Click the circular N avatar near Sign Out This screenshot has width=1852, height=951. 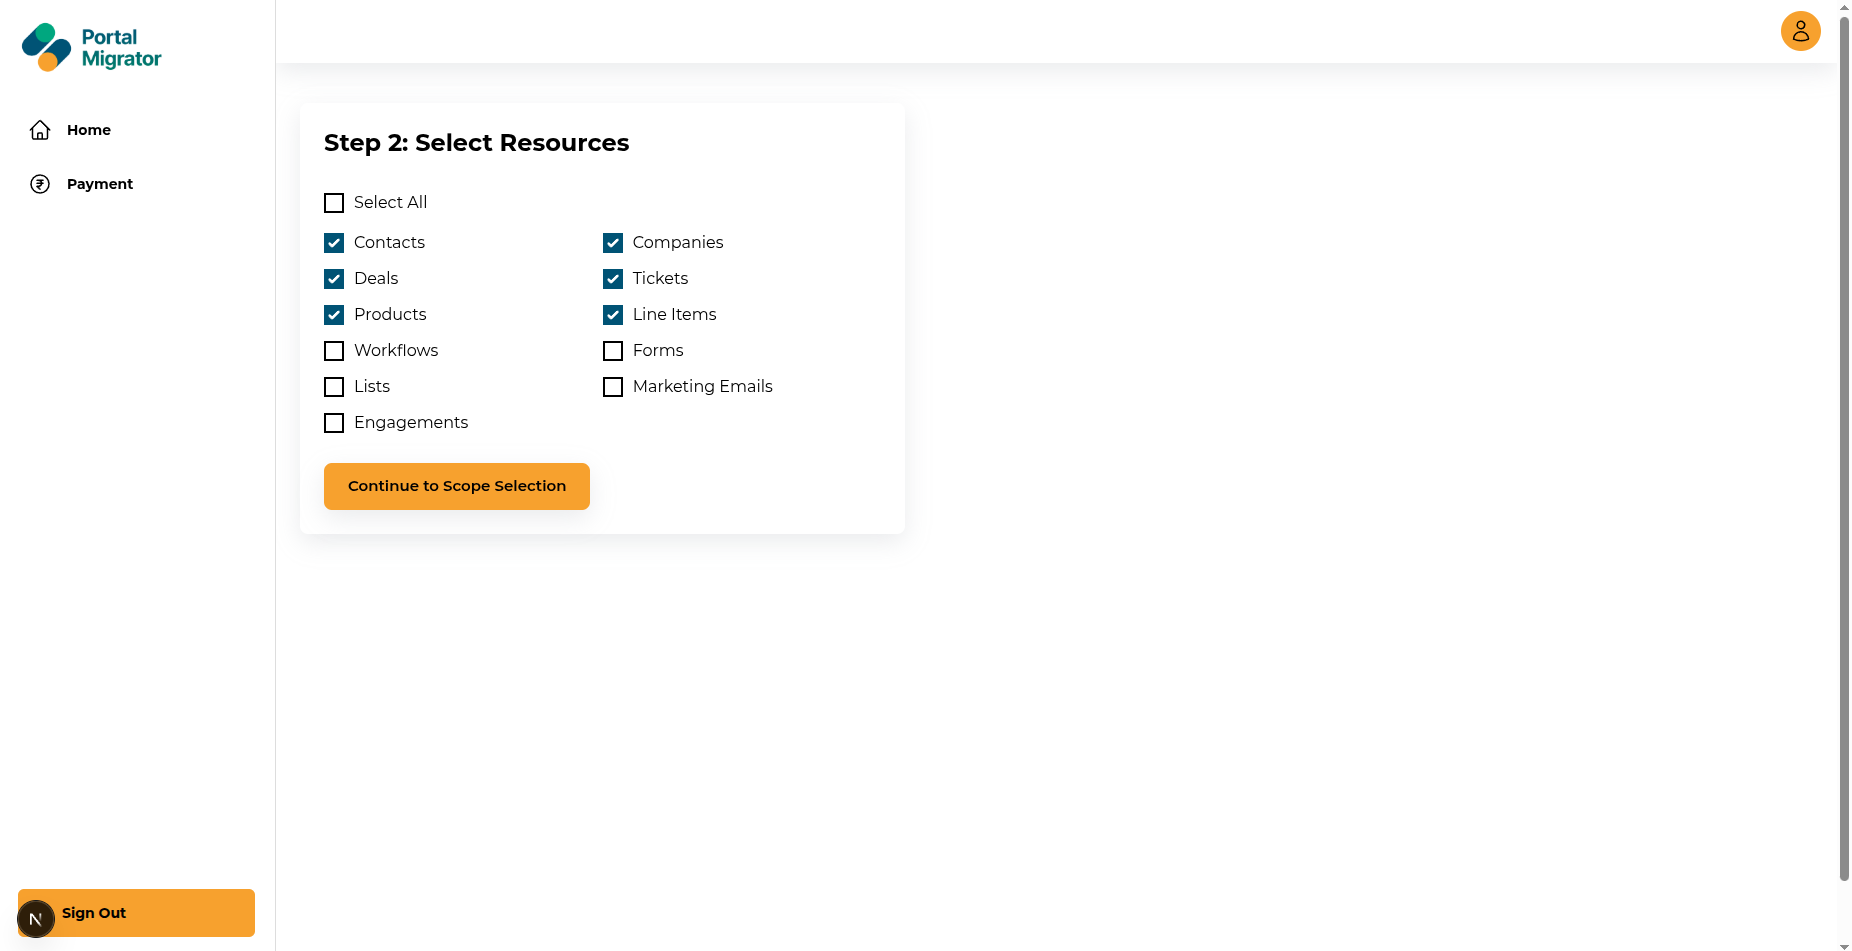(x=37, y=918)
